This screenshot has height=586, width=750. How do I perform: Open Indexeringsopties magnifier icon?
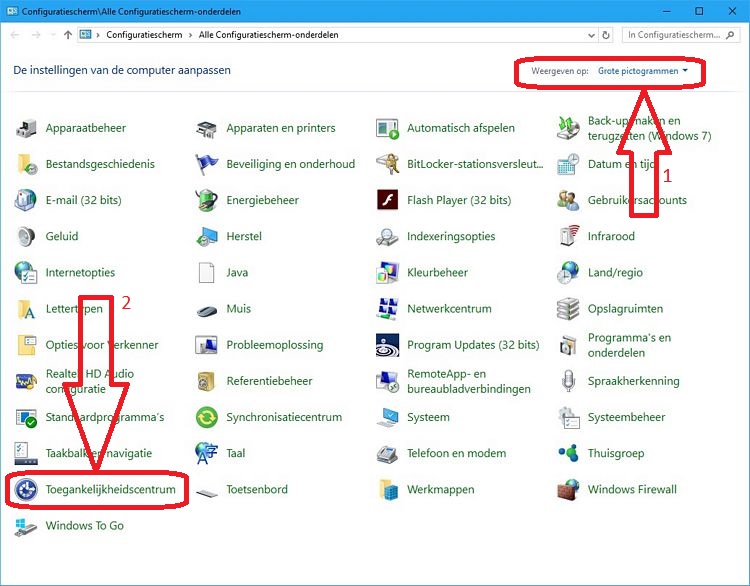[x=387, y=236]
